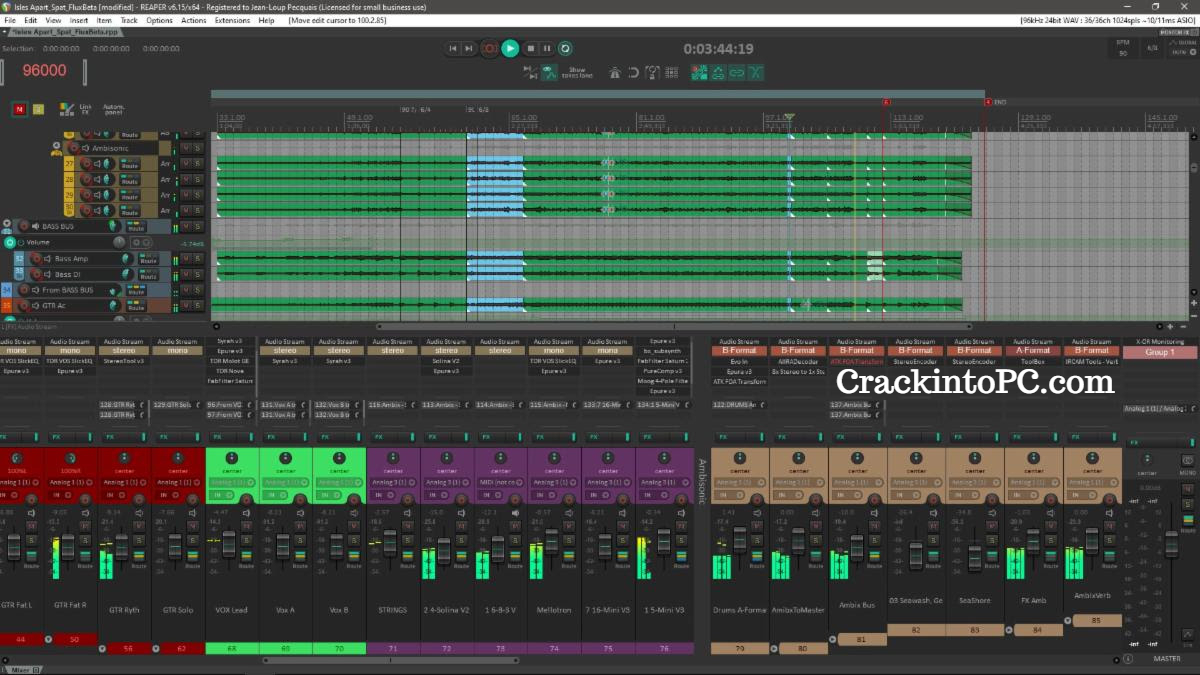The image size is (1200, 675).
Task: Select the Mellotron mixer track name
Action: click(555, 608)
